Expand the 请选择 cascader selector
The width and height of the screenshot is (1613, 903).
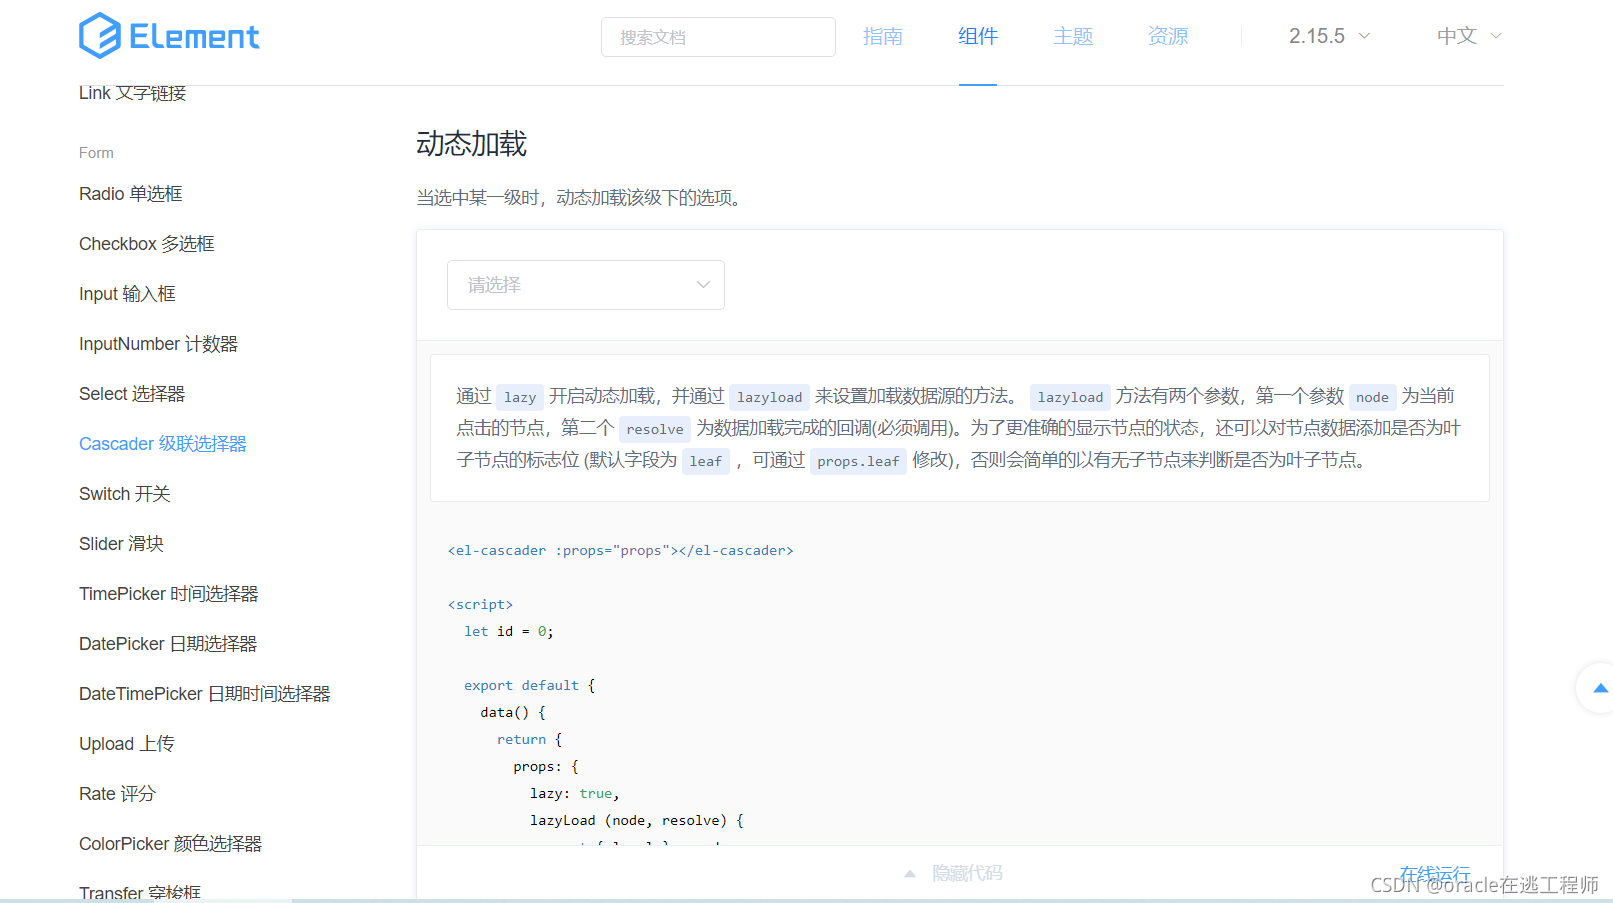coord(585,285)
